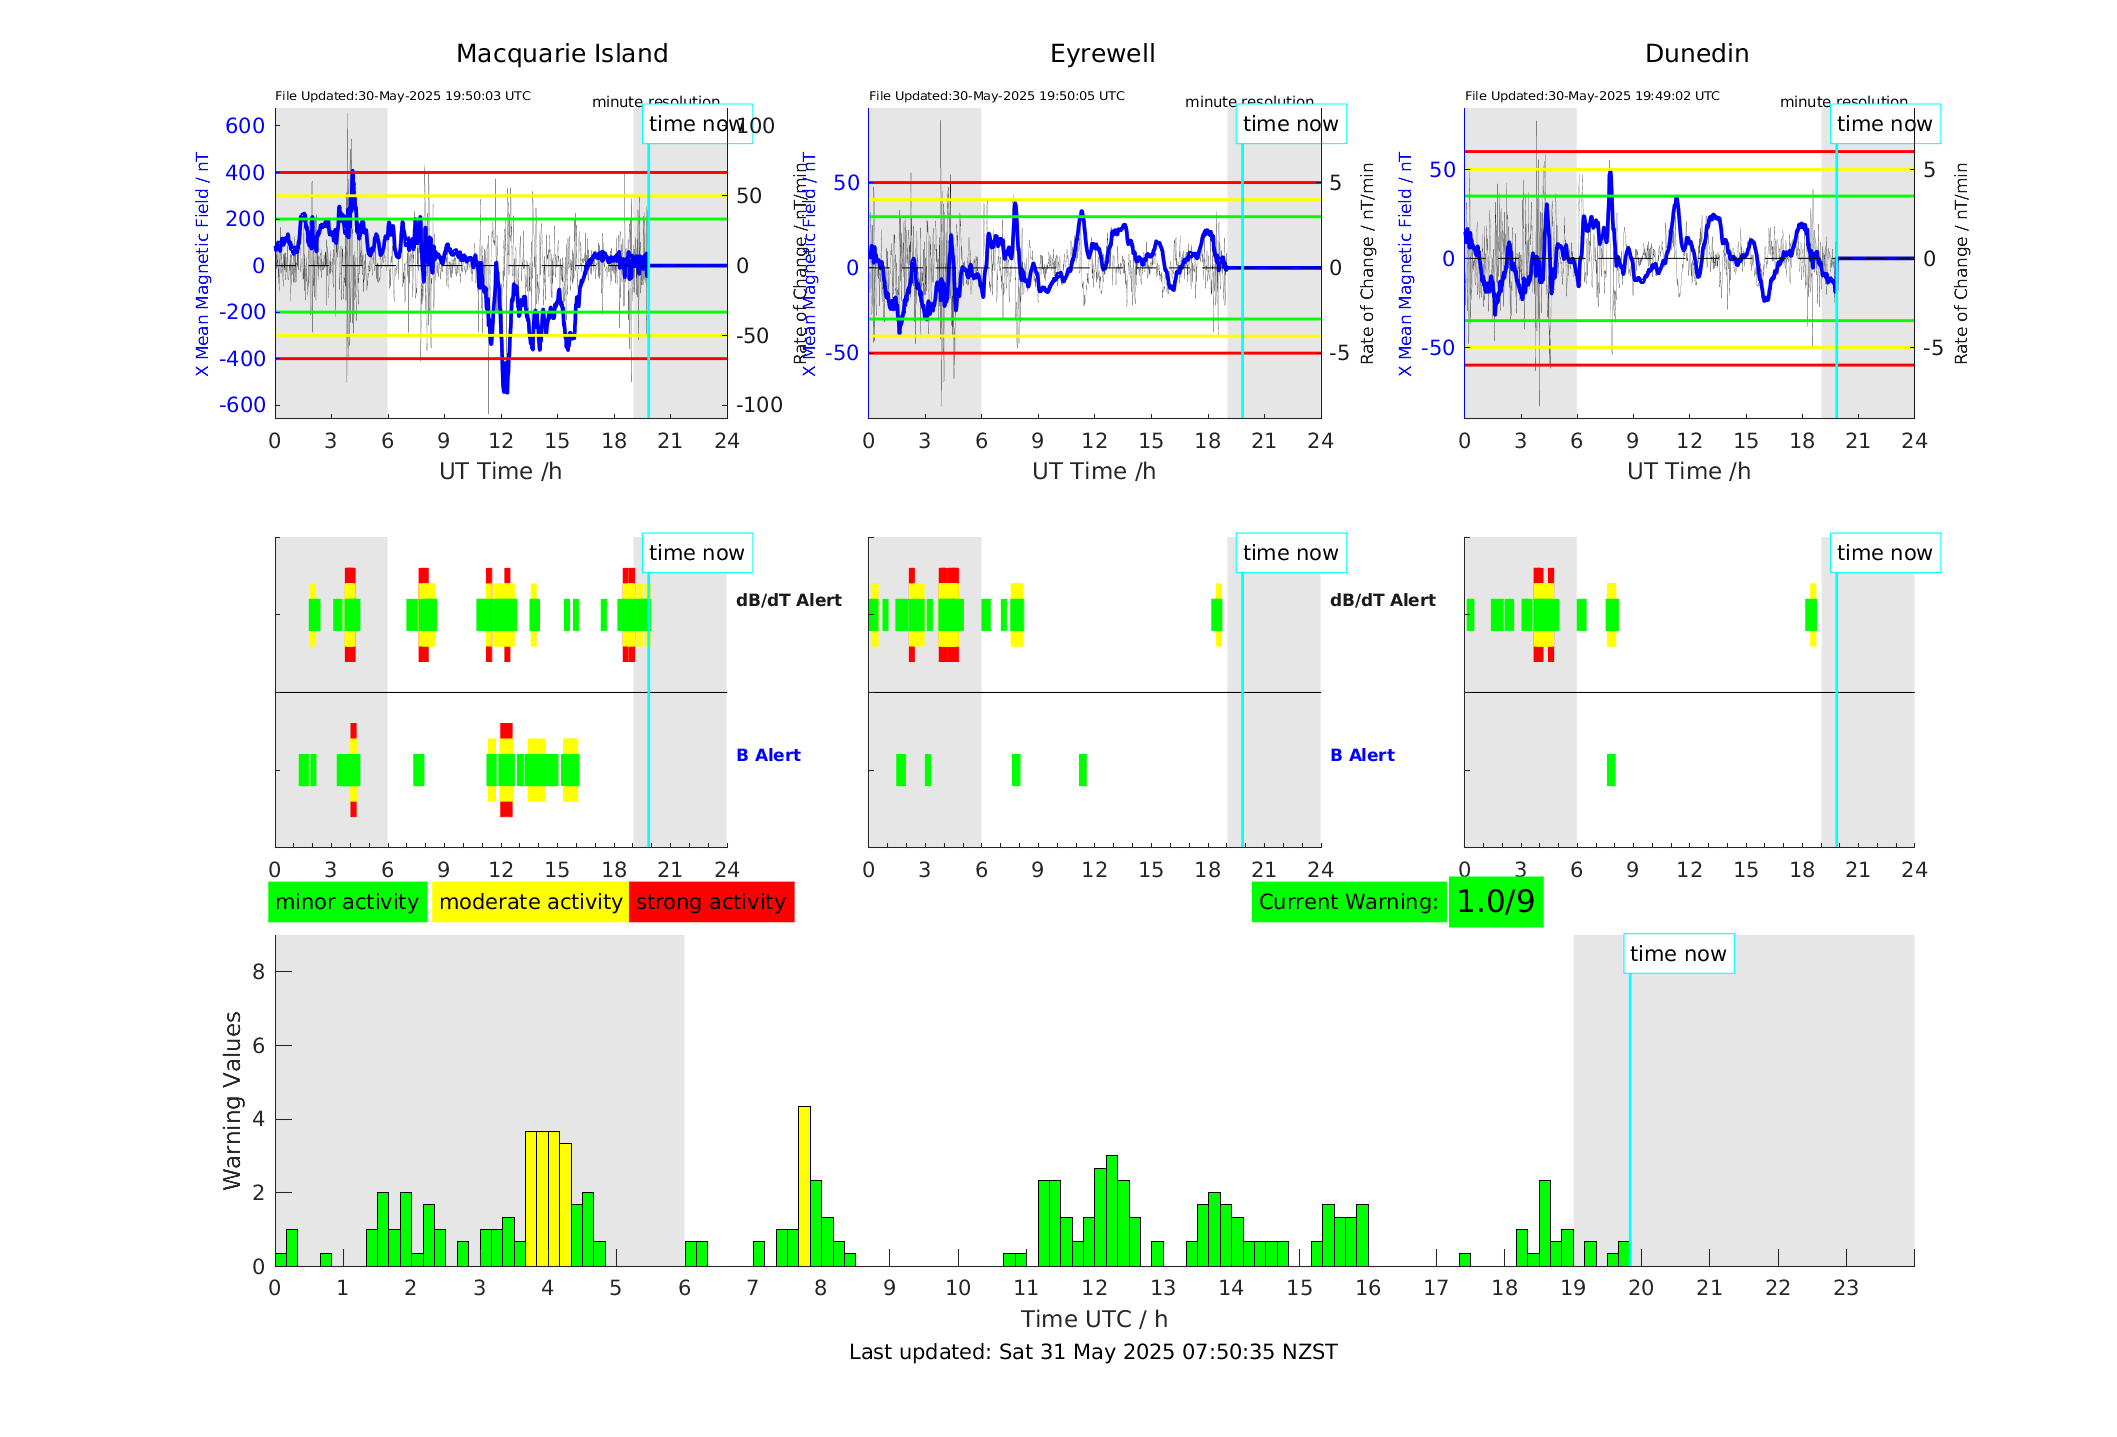Click the time now label in Macquarie field chart

pos(696,124)
